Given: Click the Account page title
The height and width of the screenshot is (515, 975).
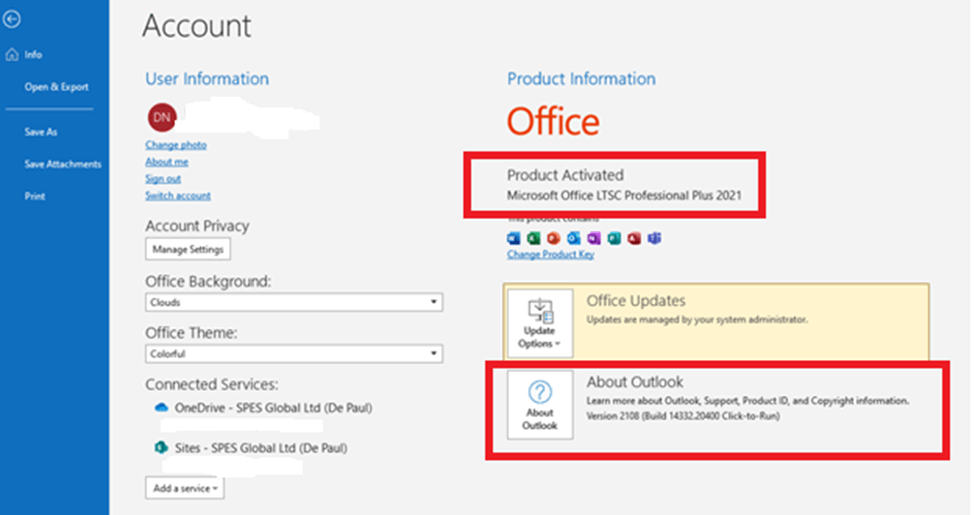Looking at the screenshot, I should 196,26.
